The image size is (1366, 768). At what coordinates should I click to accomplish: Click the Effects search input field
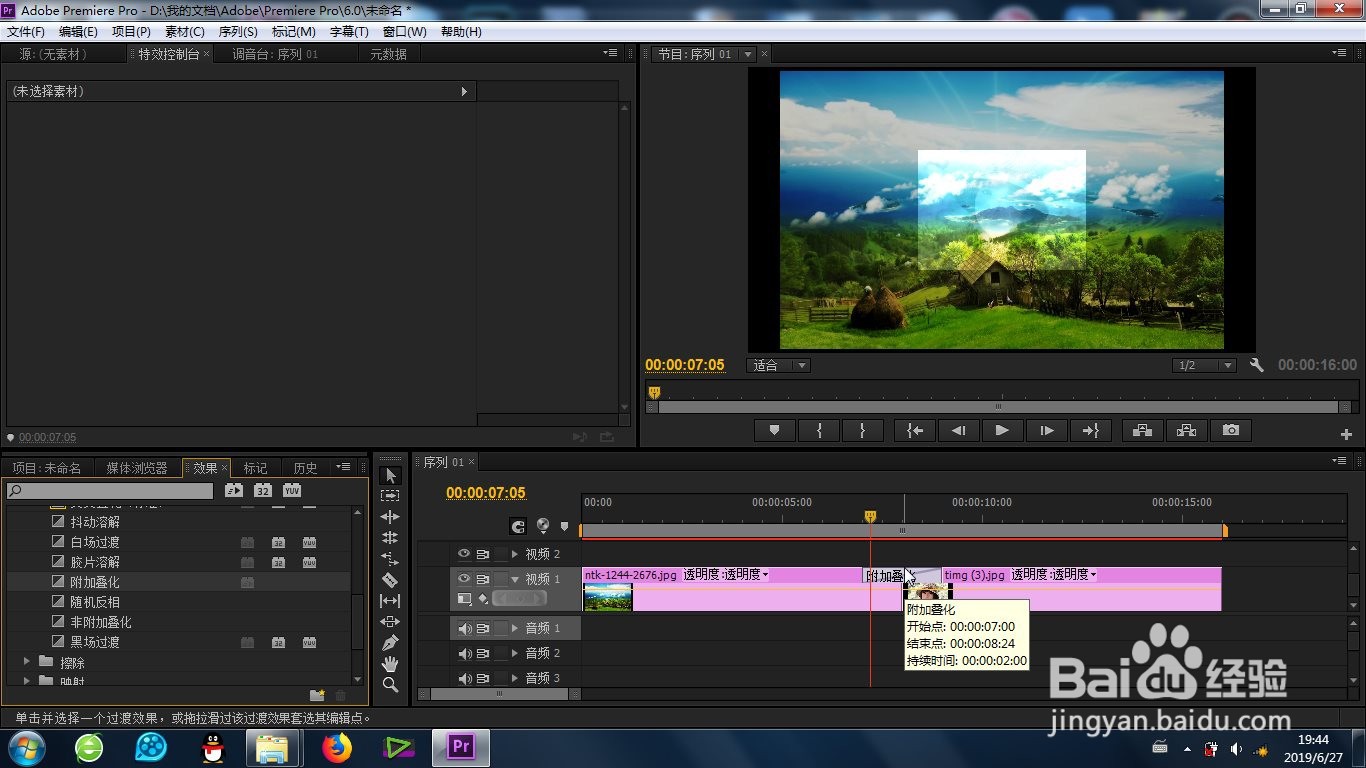(110, 491)
